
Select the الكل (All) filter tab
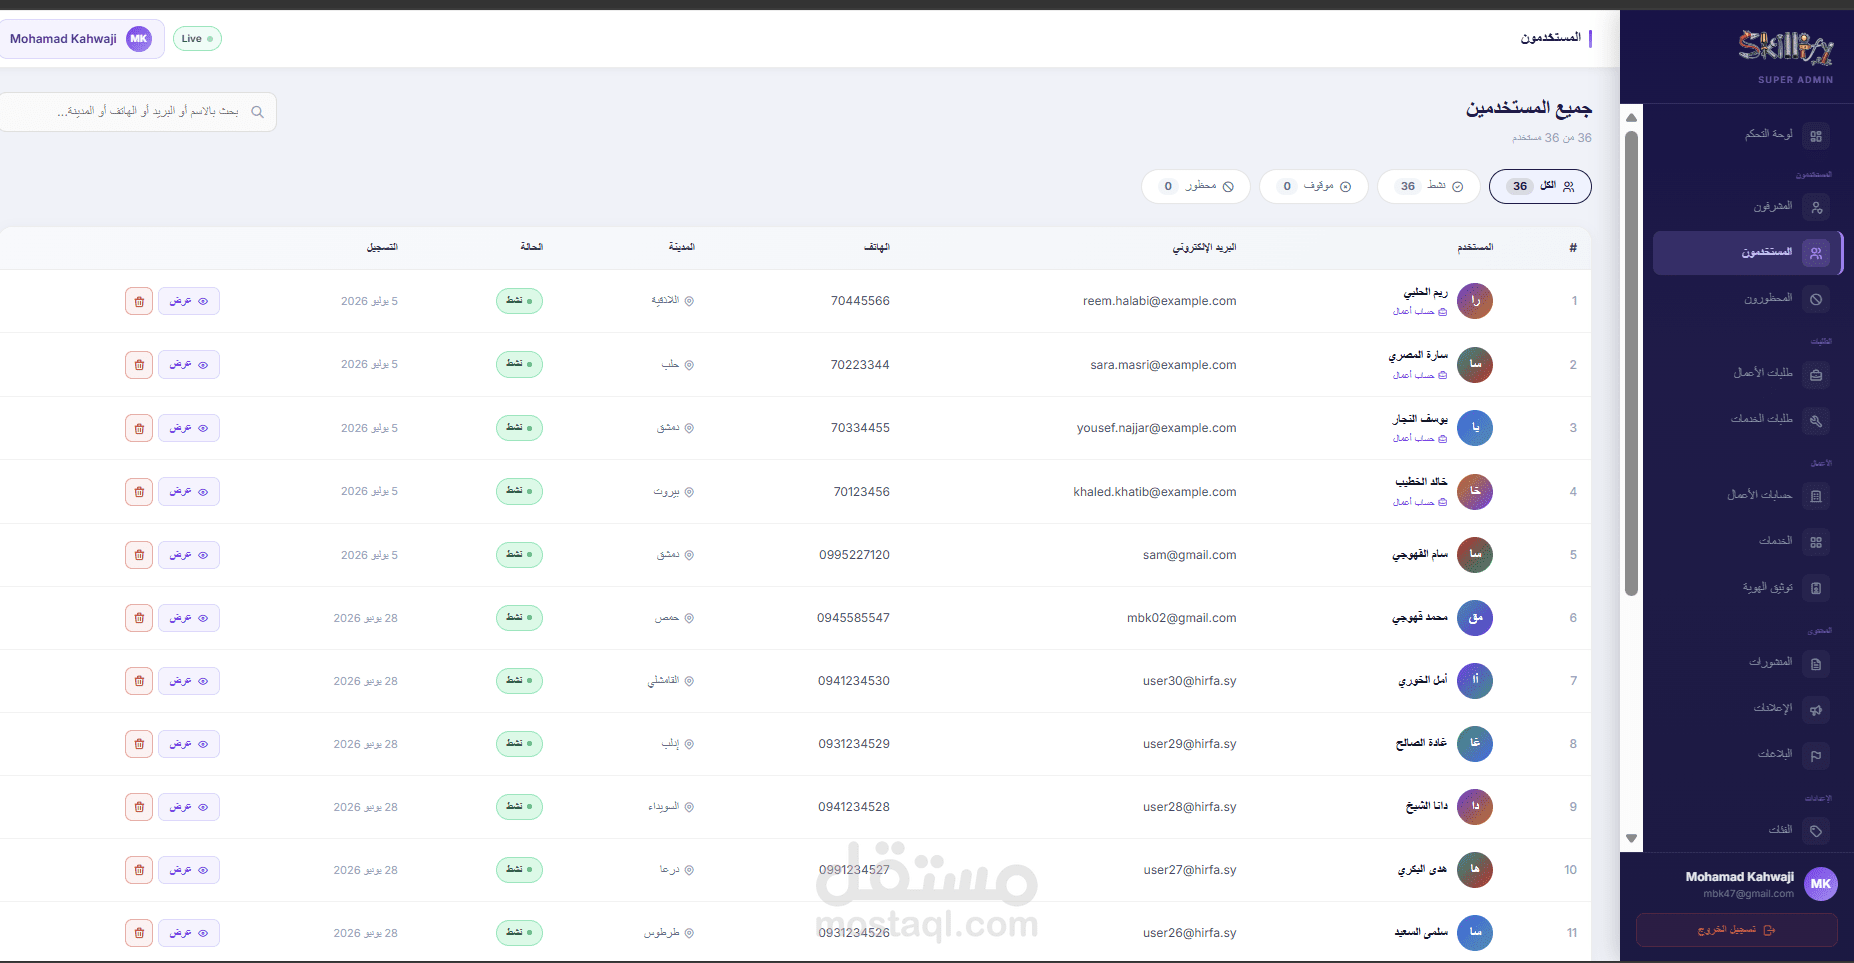tap(1540, 186)
